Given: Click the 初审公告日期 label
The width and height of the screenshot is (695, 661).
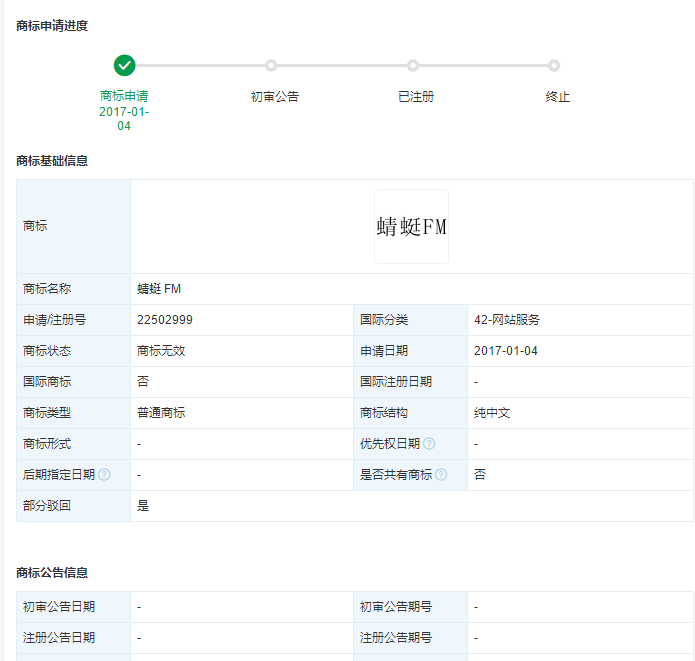Looking at the screenshot, I should (x=59, y=606).
